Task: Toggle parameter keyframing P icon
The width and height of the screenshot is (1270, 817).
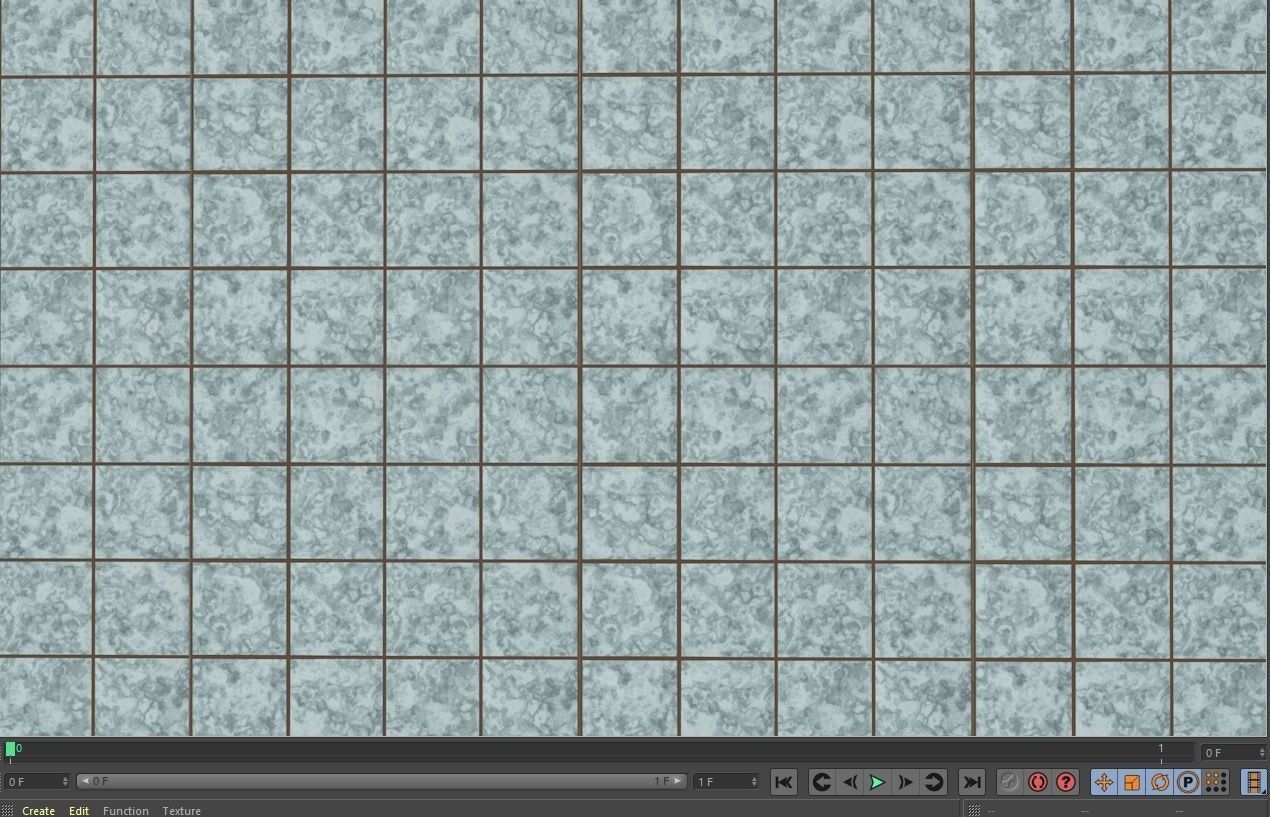Action: click(x=1188, y=782)
